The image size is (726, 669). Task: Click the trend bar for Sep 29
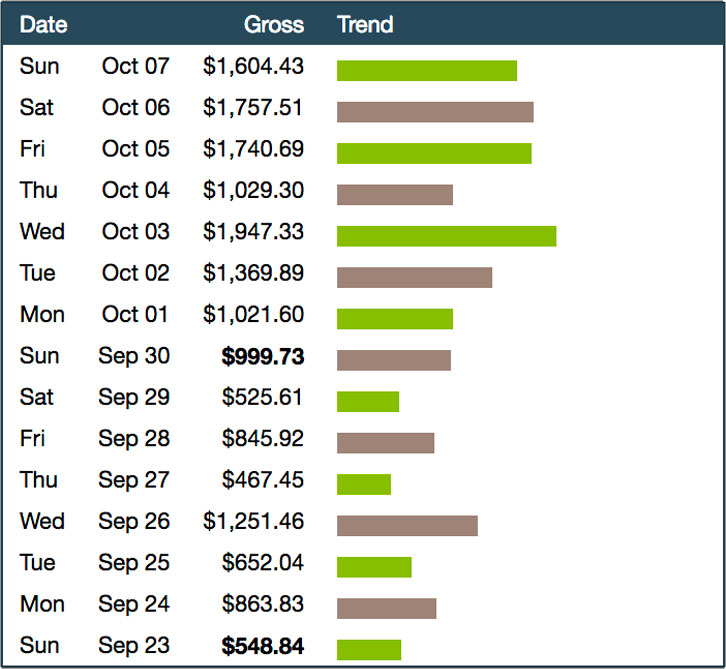click(368, 402)
